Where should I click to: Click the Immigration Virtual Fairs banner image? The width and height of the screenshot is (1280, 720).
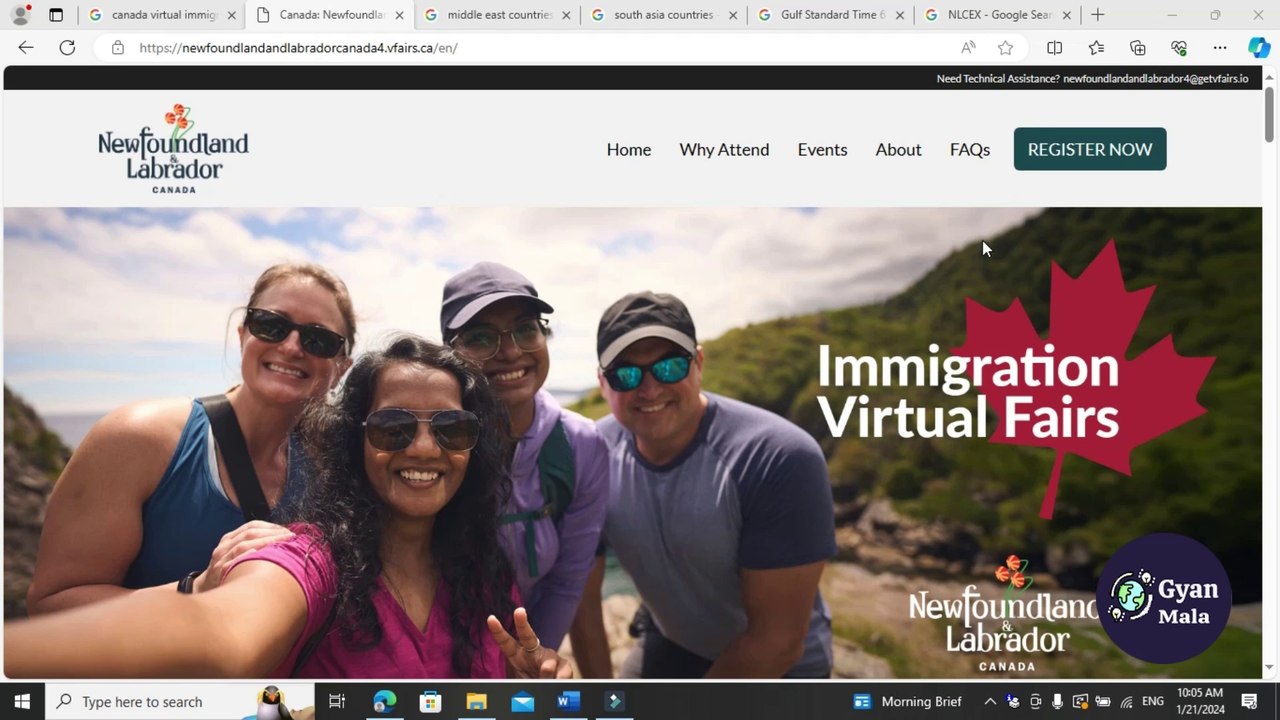click(632, 442)
